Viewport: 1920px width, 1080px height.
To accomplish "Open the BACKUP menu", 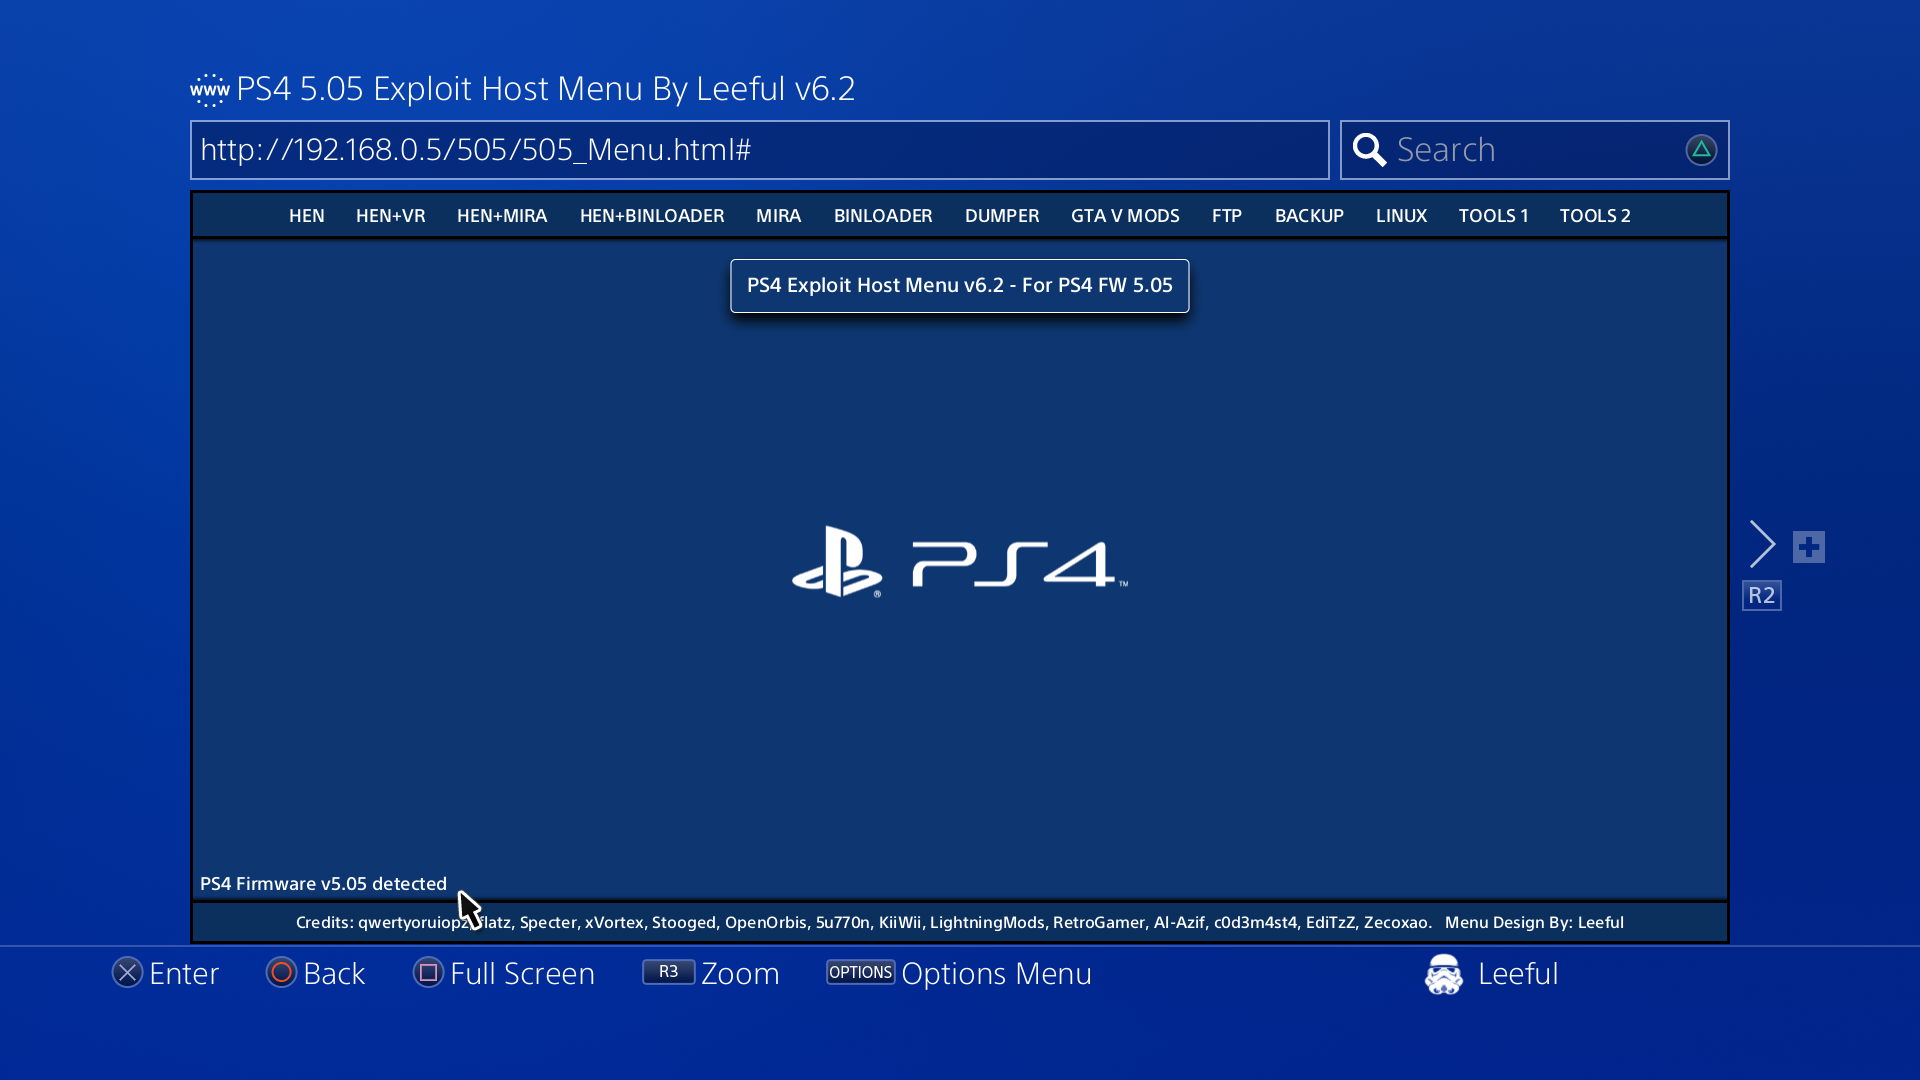I will click(x=1309, y=216).
